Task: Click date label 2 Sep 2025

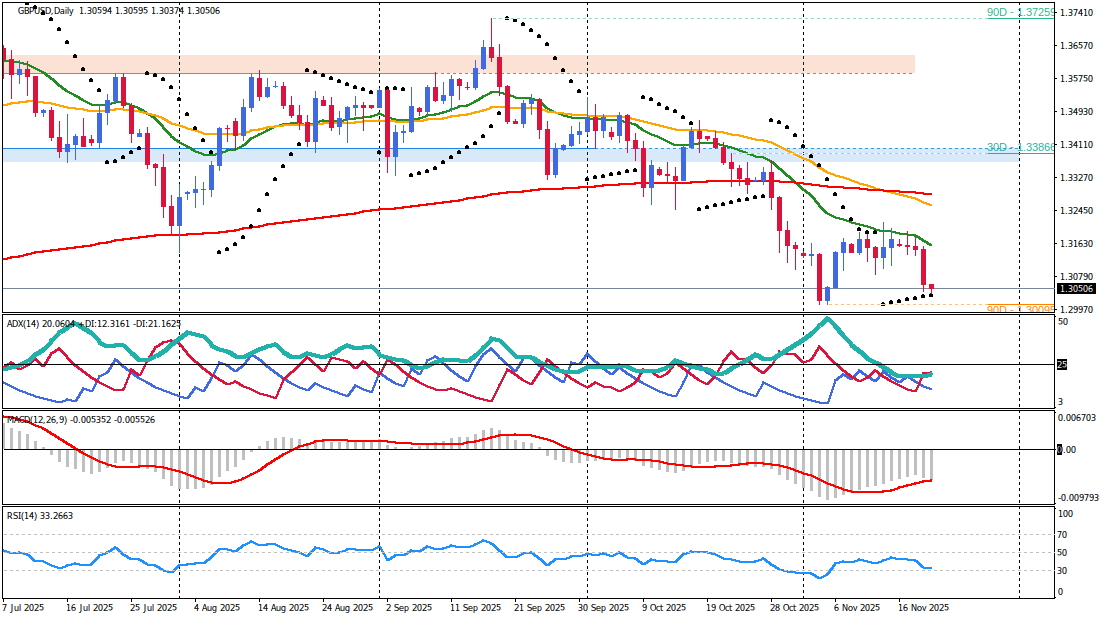Action: 409,608
